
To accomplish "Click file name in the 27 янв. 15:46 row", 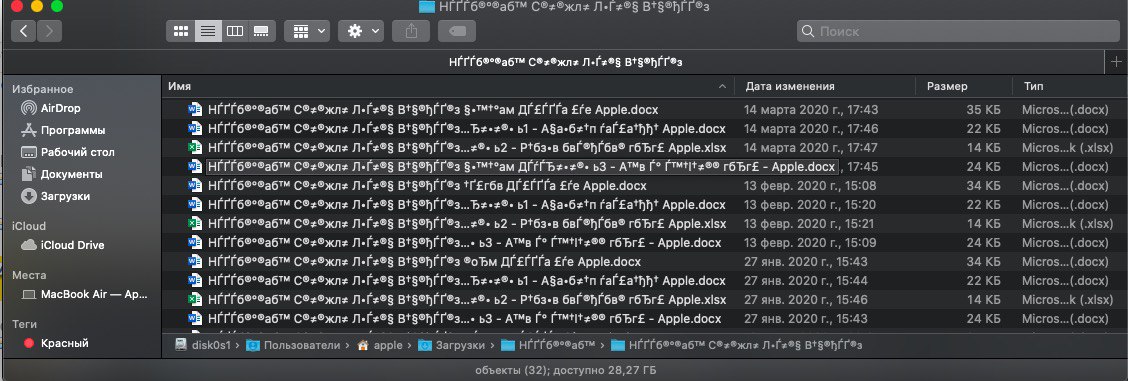I will (467, 299).
